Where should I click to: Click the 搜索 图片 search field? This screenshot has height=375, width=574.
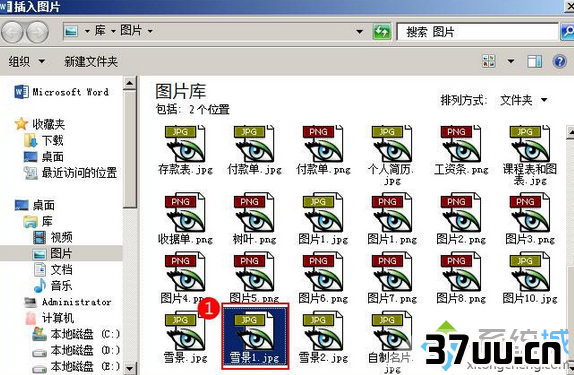click(x=477, y=32)
